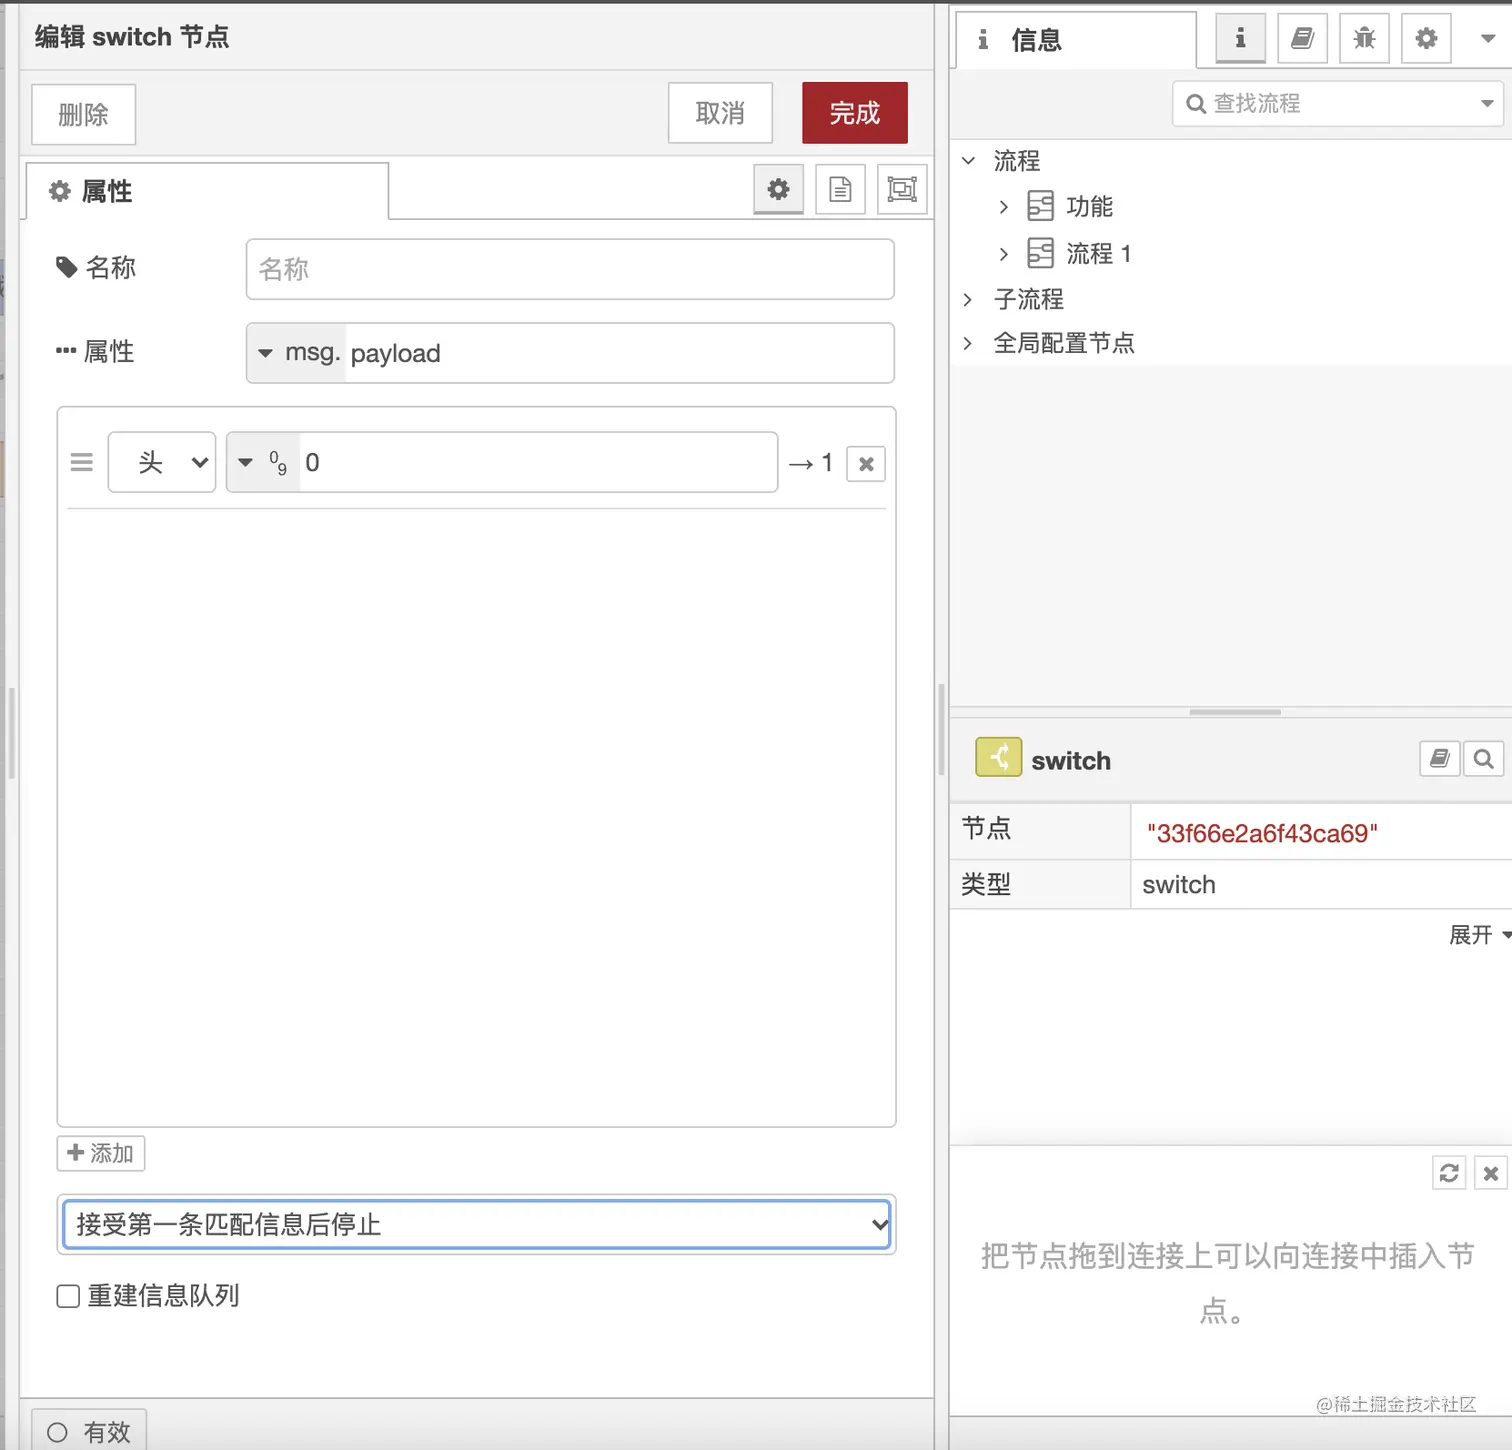Toggle the 有效 enabled button

point(89,1431)
